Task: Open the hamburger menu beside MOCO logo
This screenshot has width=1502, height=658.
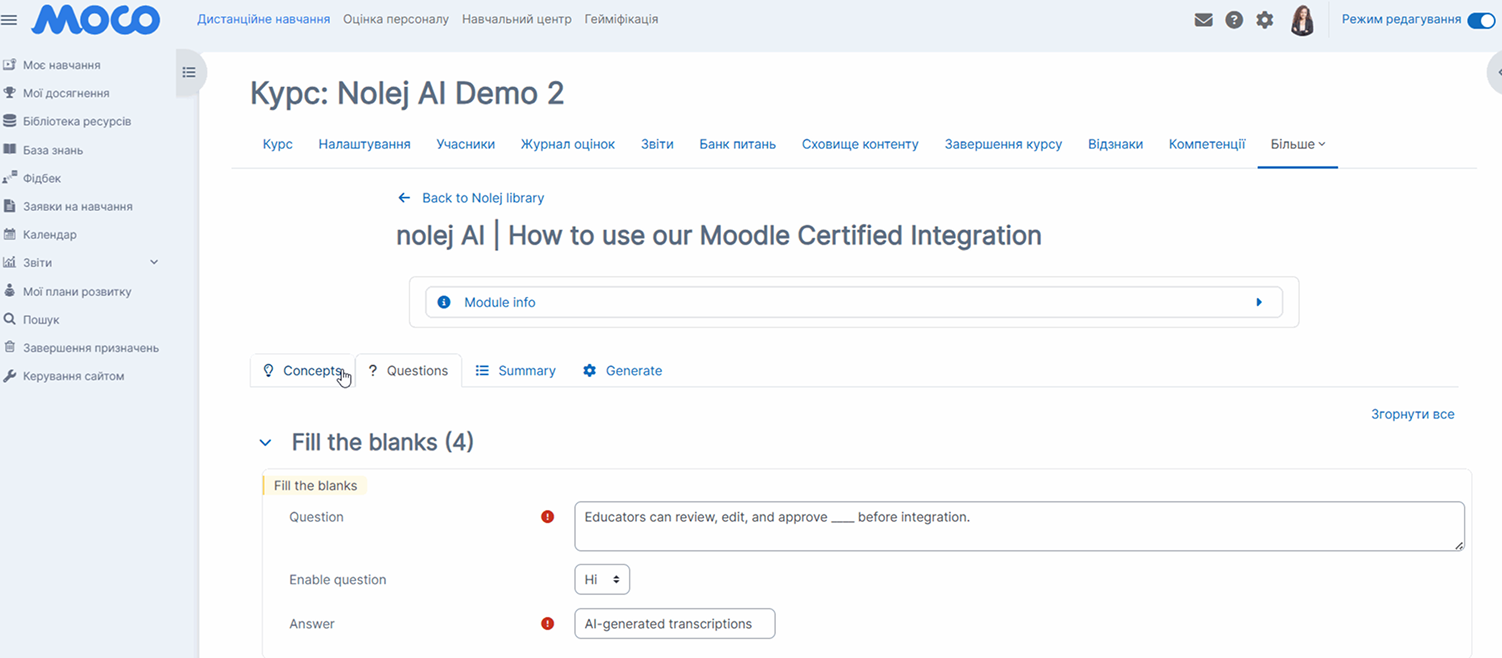Action: (x=9, y=20)
